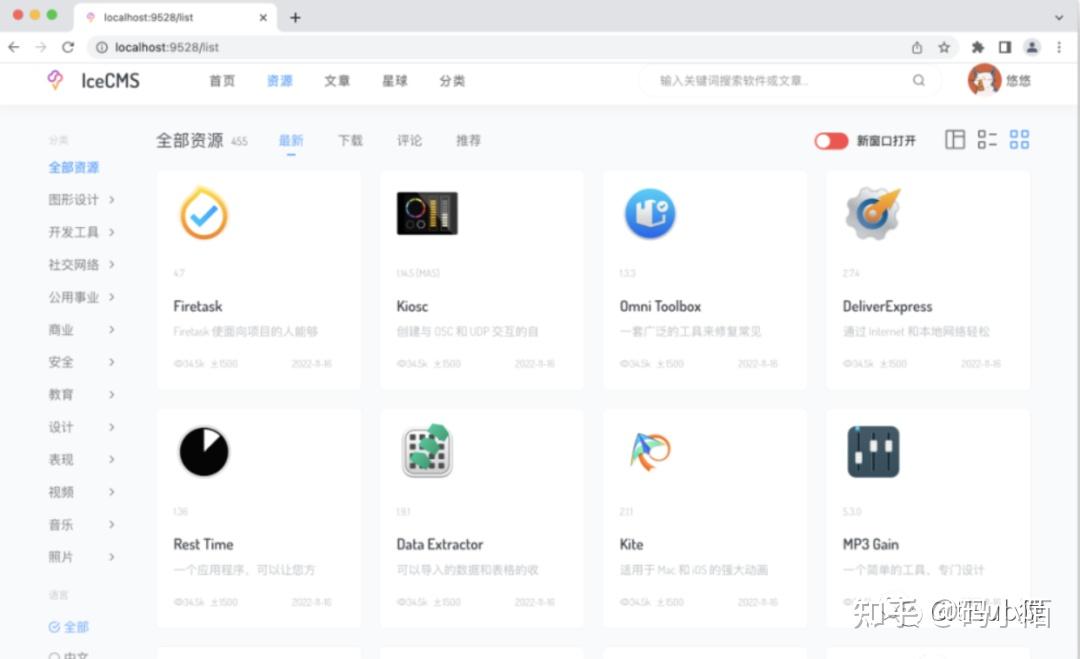This screenshot has height=659, width=1080.
Task: Open the browser profile icon
Action: (1032, 48)
